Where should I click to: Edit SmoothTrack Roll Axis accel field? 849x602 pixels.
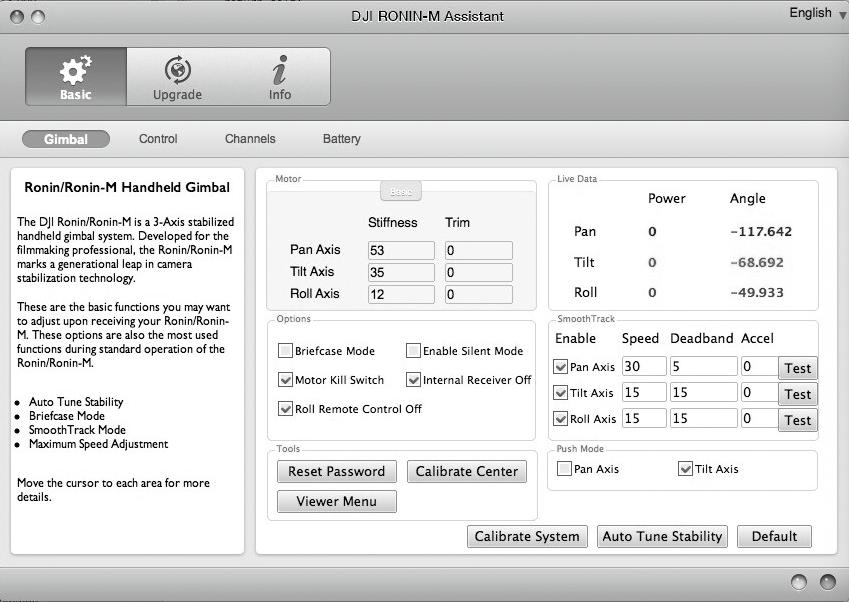760,418
